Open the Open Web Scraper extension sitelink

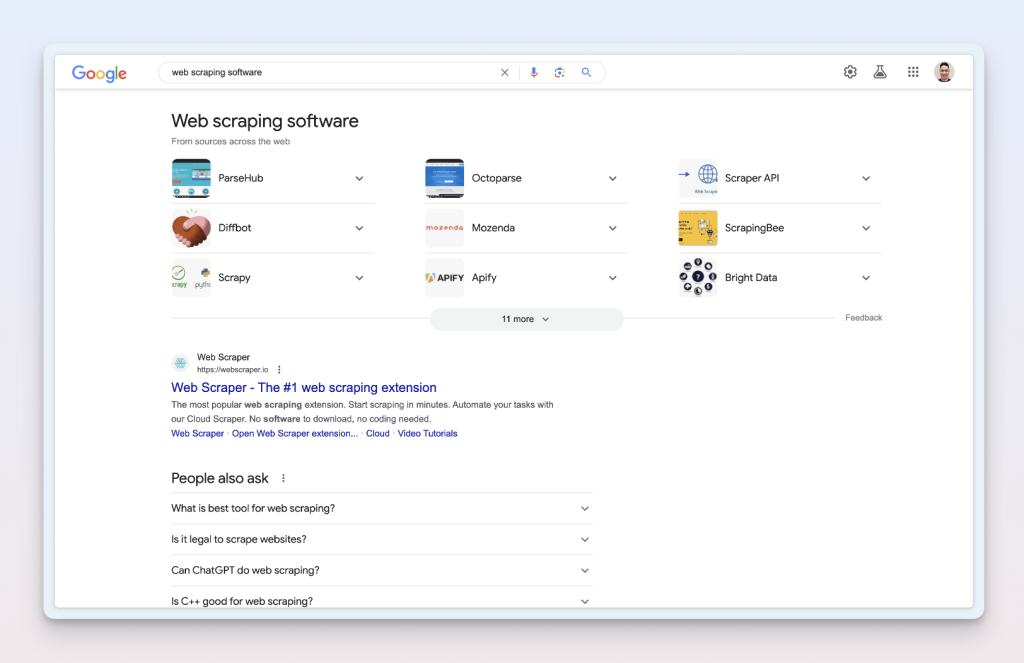click(x=295, y=434)
